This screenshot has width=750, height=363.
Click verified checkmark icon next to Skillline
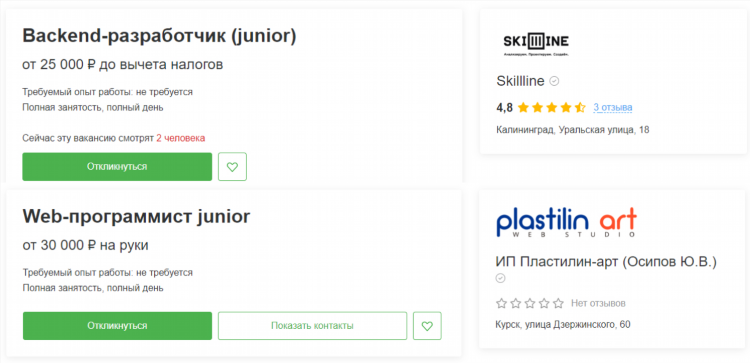click(x=554, y=81)
